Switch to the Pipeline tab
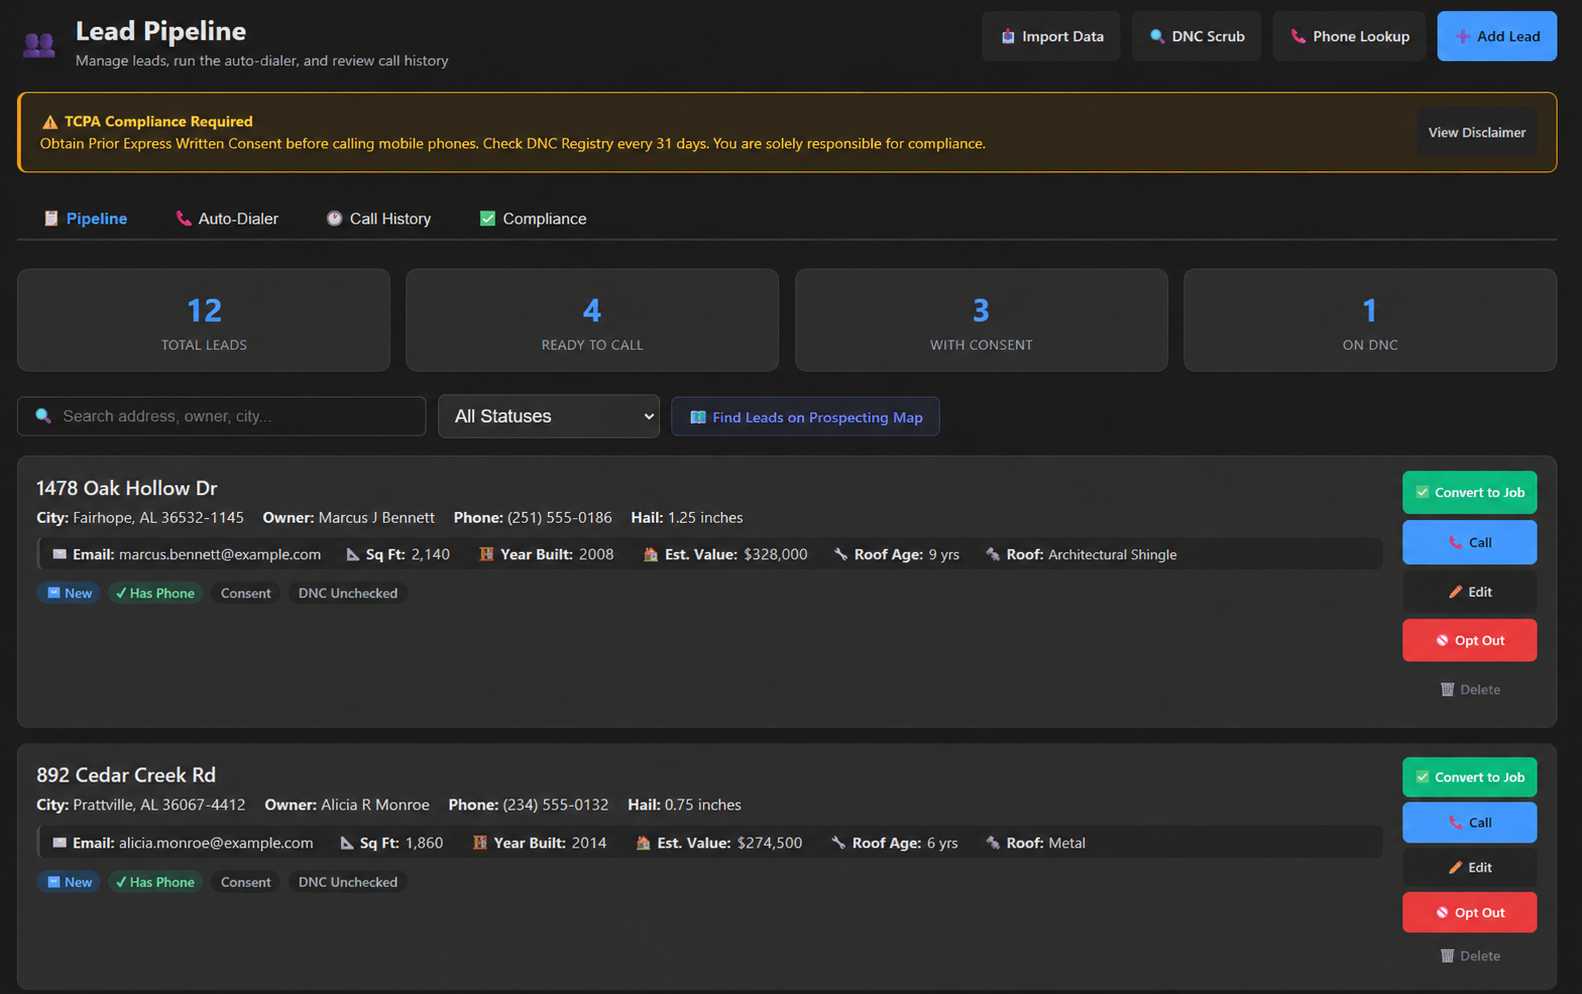This screenshot has width=1582, height=994. tap(85, 218)
